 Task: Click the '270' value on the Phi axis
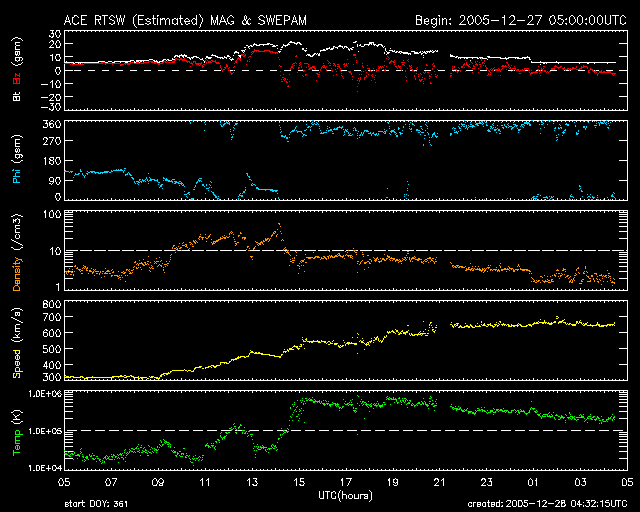52,141
